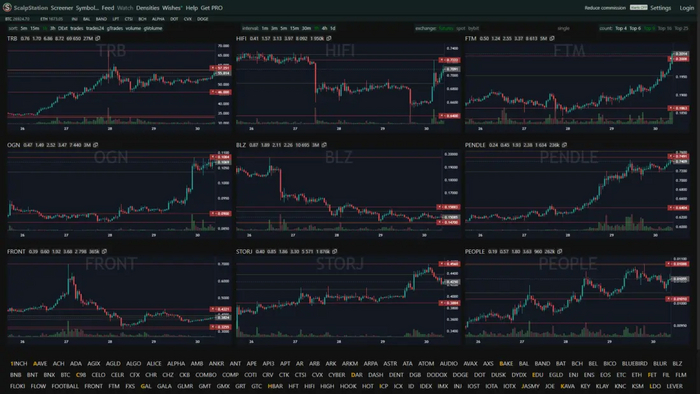The width and height of the screenshot is (700, 394).
Task: Set sort to 15m
Action: tap(34, 28)
